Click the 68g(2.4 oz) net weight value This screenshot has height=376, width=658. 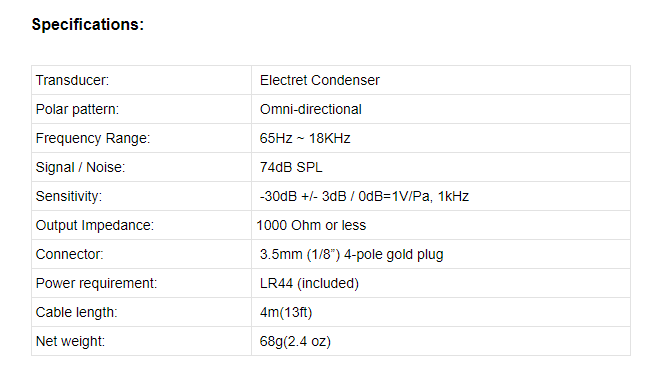click(295, 341)
